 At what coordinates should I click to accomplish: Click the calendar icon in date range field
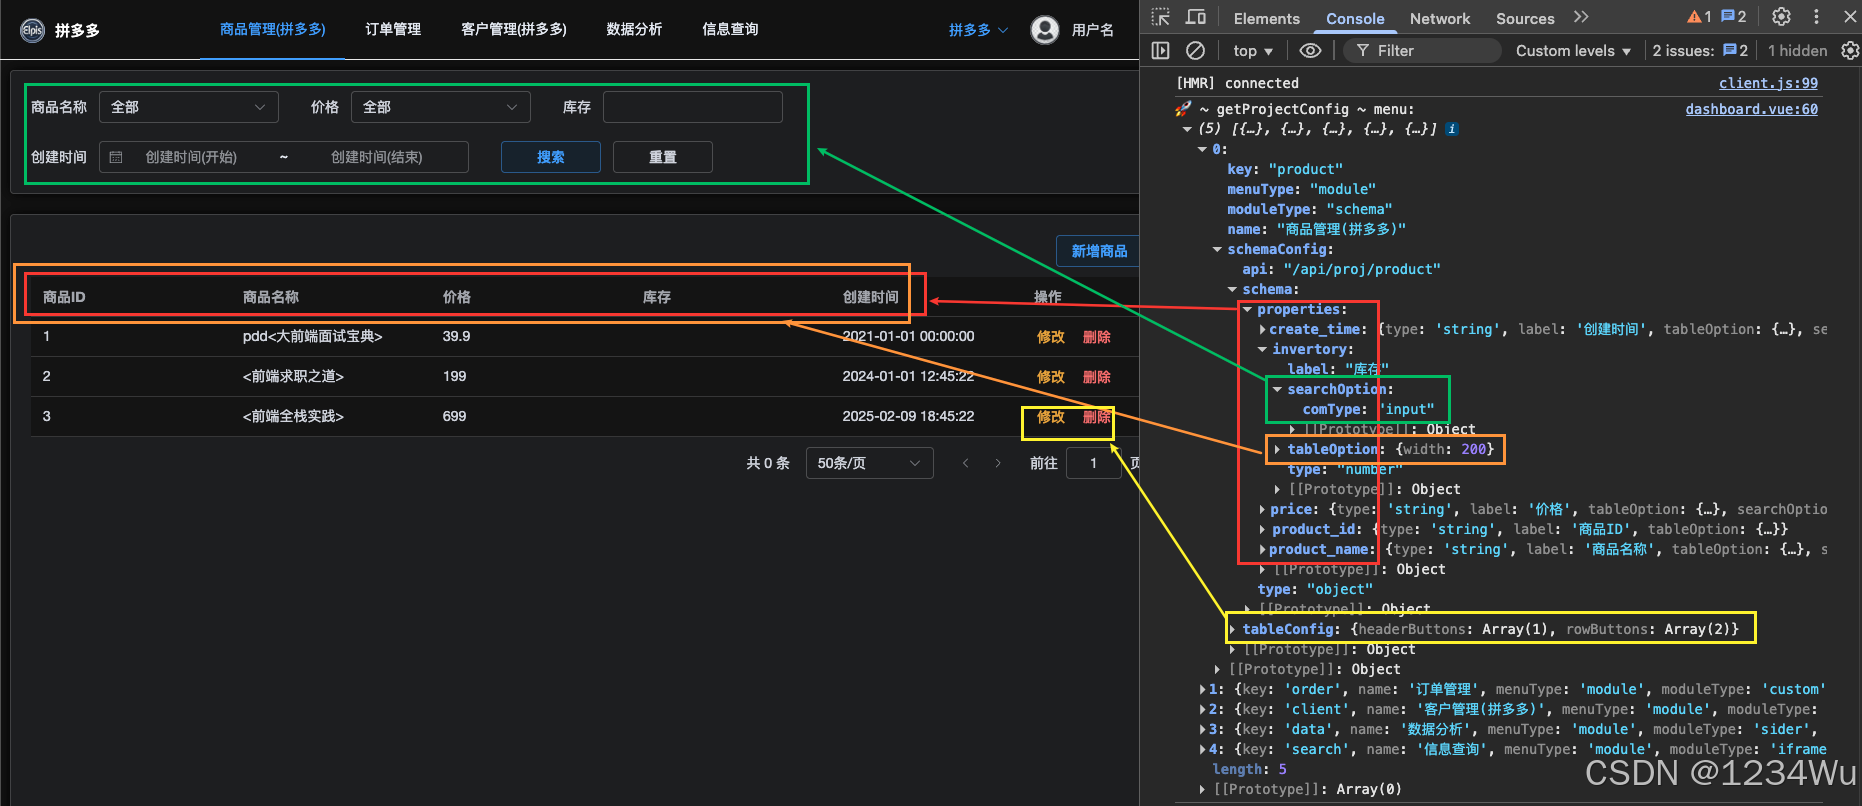(116, 157)
